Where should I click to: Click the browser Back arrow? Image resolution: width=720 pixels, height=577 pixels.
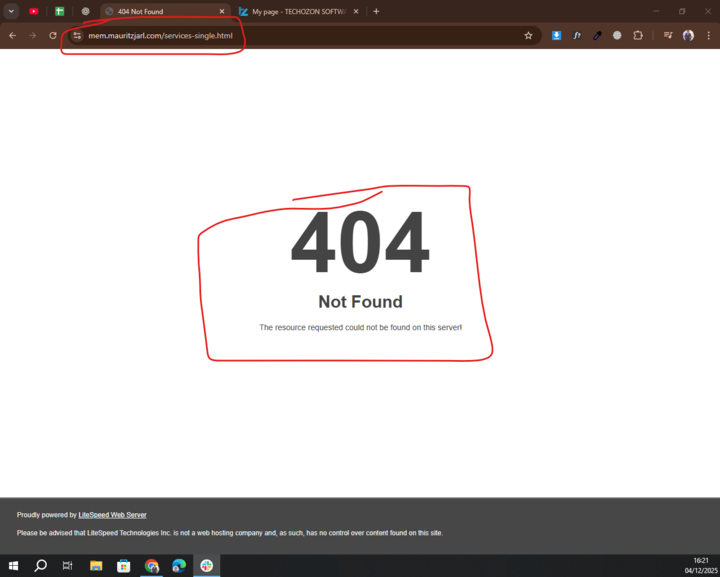pos(12,35)
